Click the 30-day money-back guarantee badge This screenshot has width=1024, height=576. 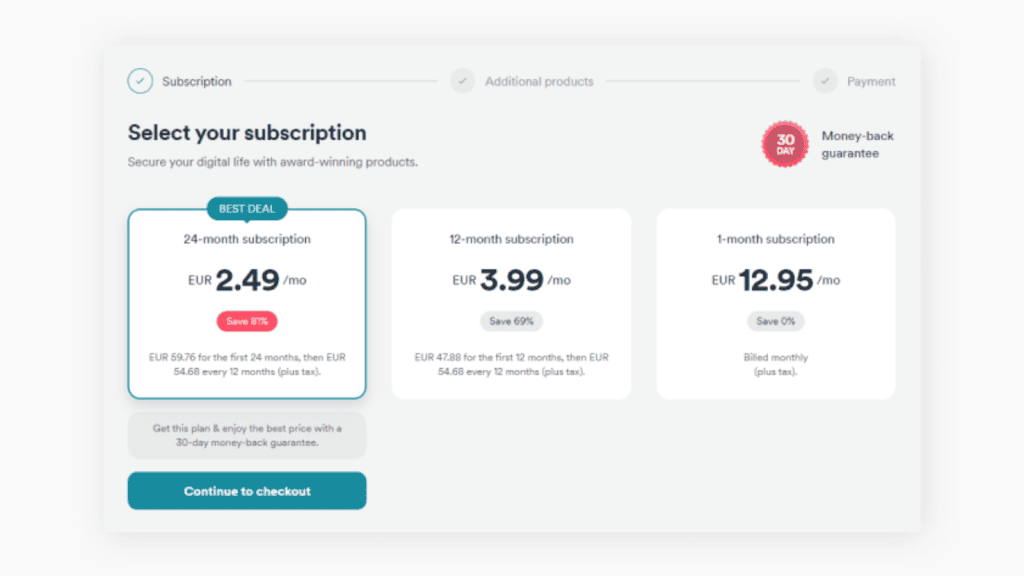[x=785, y=143]
